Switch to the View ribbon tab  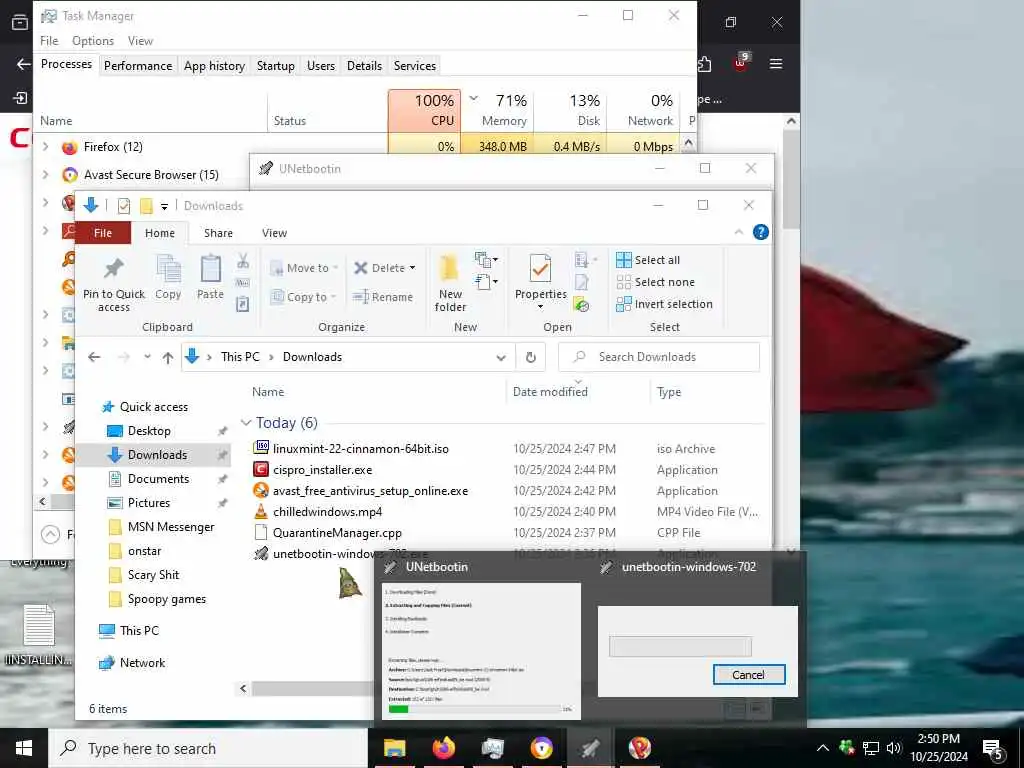pos(274,233)
